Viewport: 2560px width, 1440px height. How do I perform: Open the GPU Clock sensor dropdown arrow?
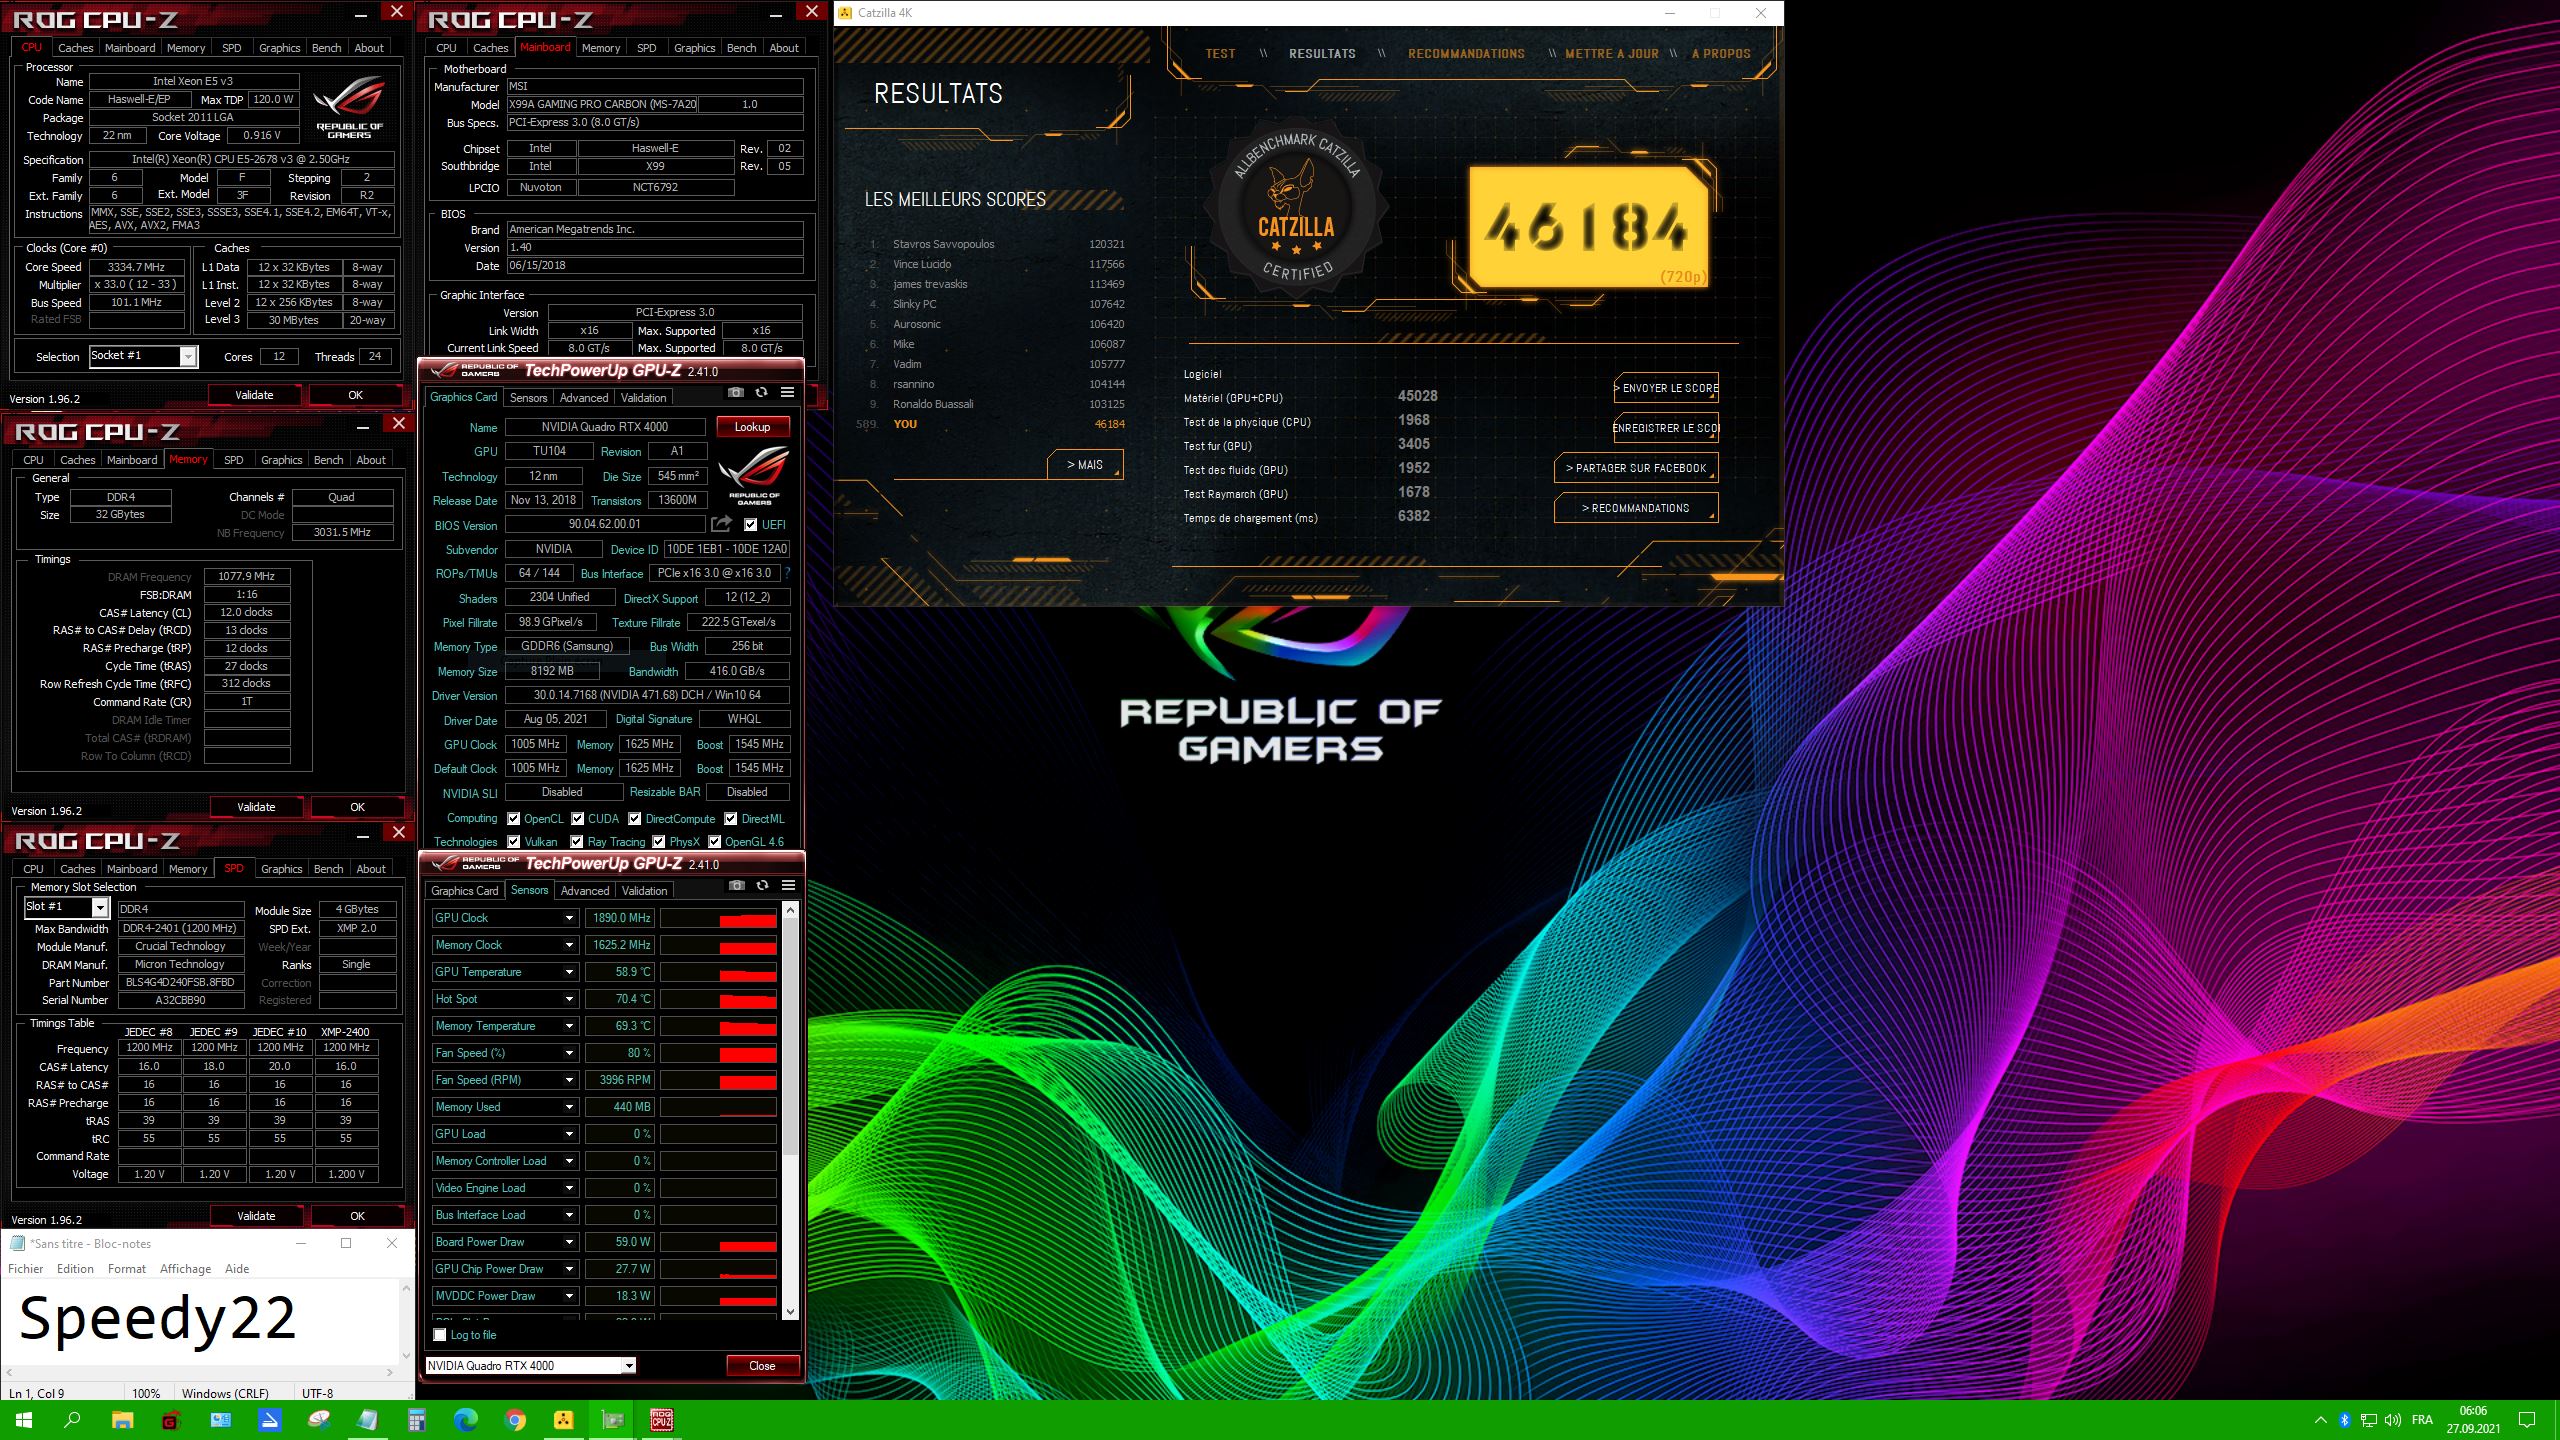point(569,918)
